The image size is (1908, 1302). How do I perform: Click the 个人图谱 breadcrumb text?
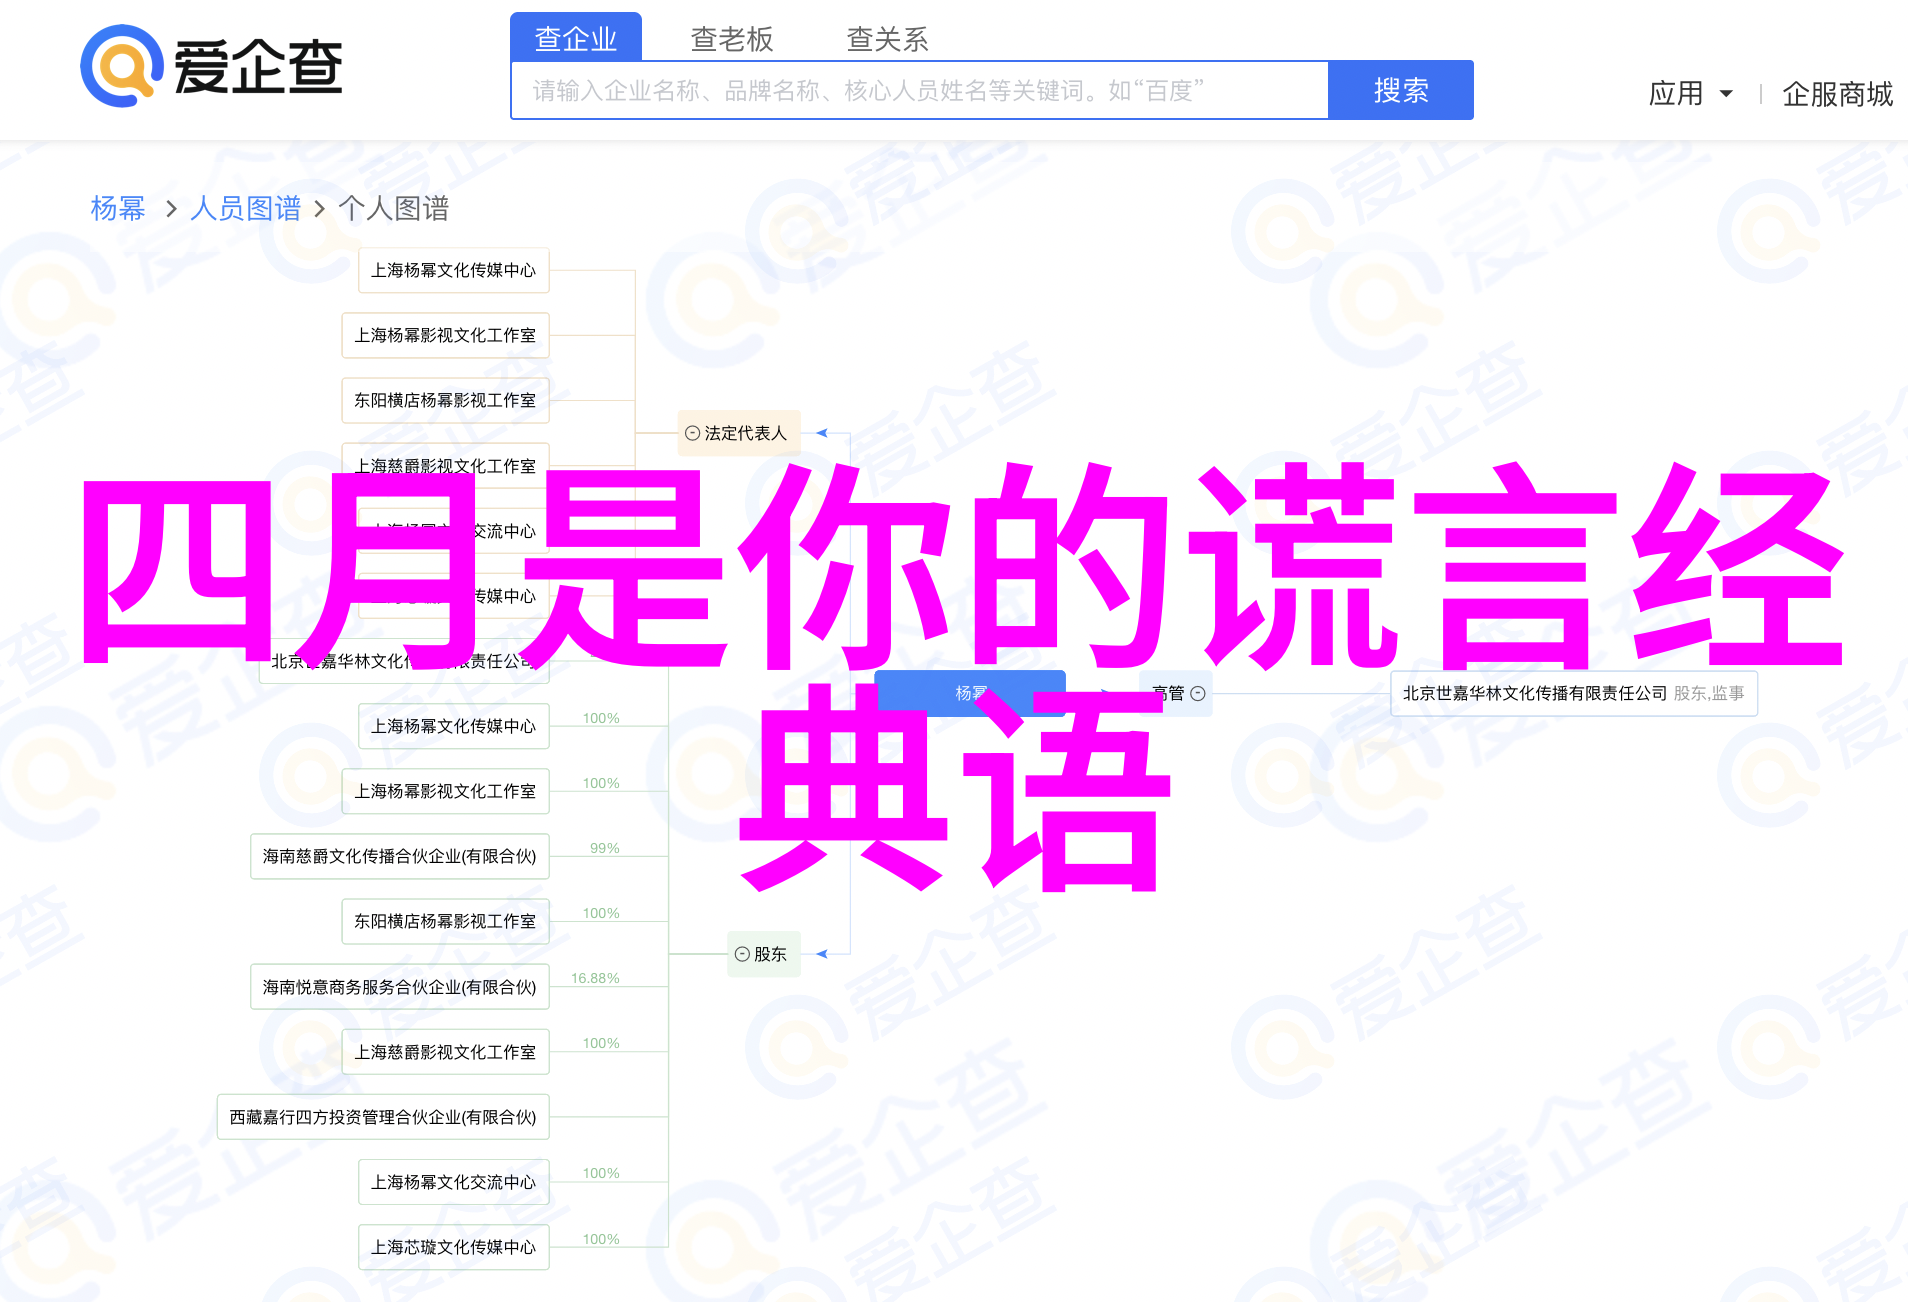pyautogui.click(x=394, y=208)
